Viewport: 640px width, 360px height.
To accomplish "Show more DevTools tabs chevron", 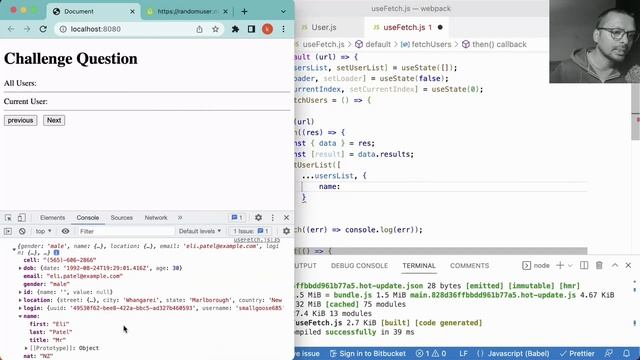I will 180,218.
